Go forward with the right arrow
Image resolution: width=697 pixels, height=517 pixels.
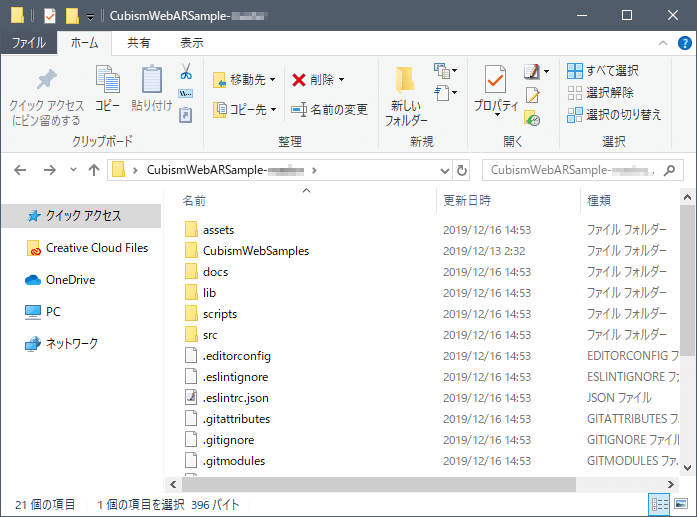click(x=49, y=170)
